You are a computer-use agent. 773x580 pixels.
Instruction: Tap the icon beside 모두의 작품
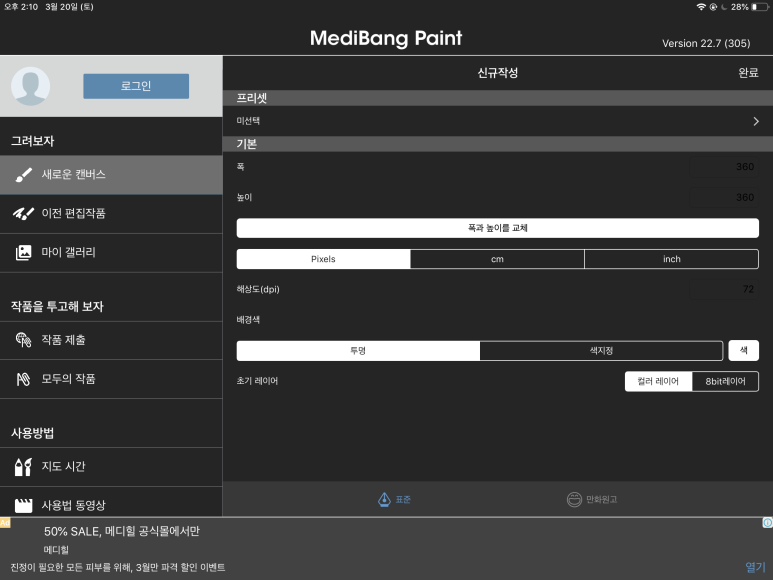tap(23, 379)
